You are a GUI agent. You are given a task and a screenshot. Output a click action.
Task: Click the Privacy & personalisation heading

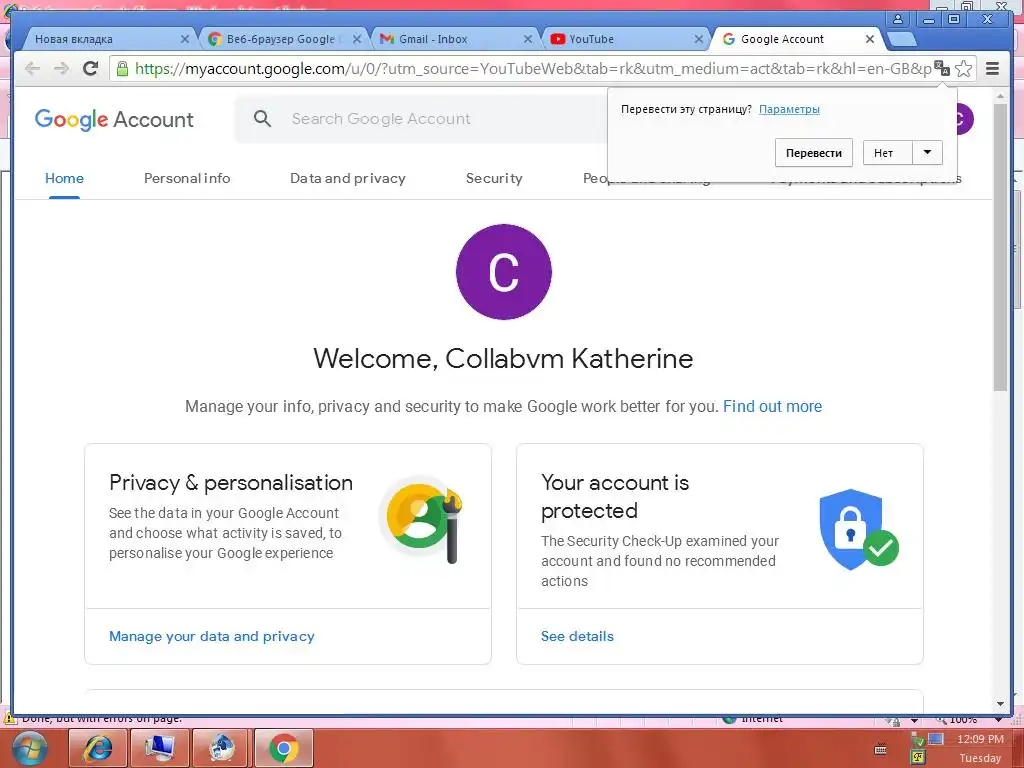pyautogui.click(x=231, y=483)
